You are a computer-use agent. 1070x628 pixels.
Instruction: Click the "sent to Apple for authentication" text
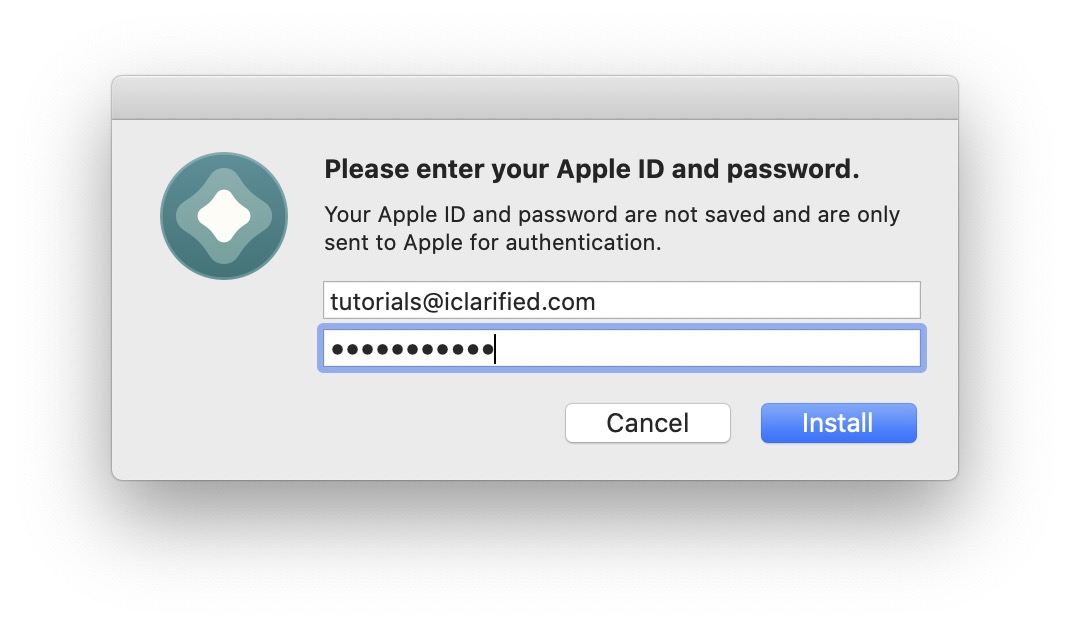click(493, 242)
